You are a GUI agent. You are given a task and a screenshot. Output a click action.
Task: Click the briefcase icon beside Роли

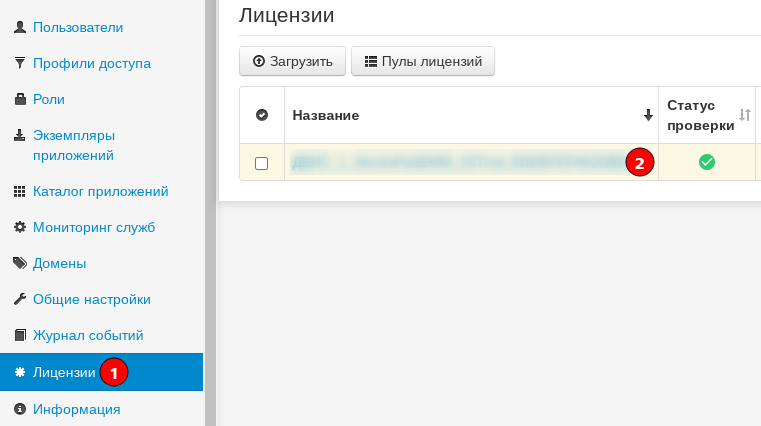tap(19, 99)
